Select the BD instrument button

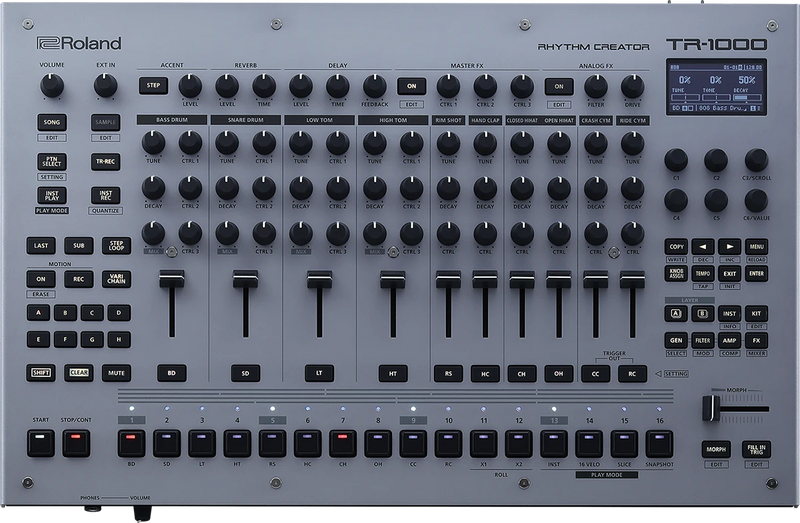(x=171, y=373)
